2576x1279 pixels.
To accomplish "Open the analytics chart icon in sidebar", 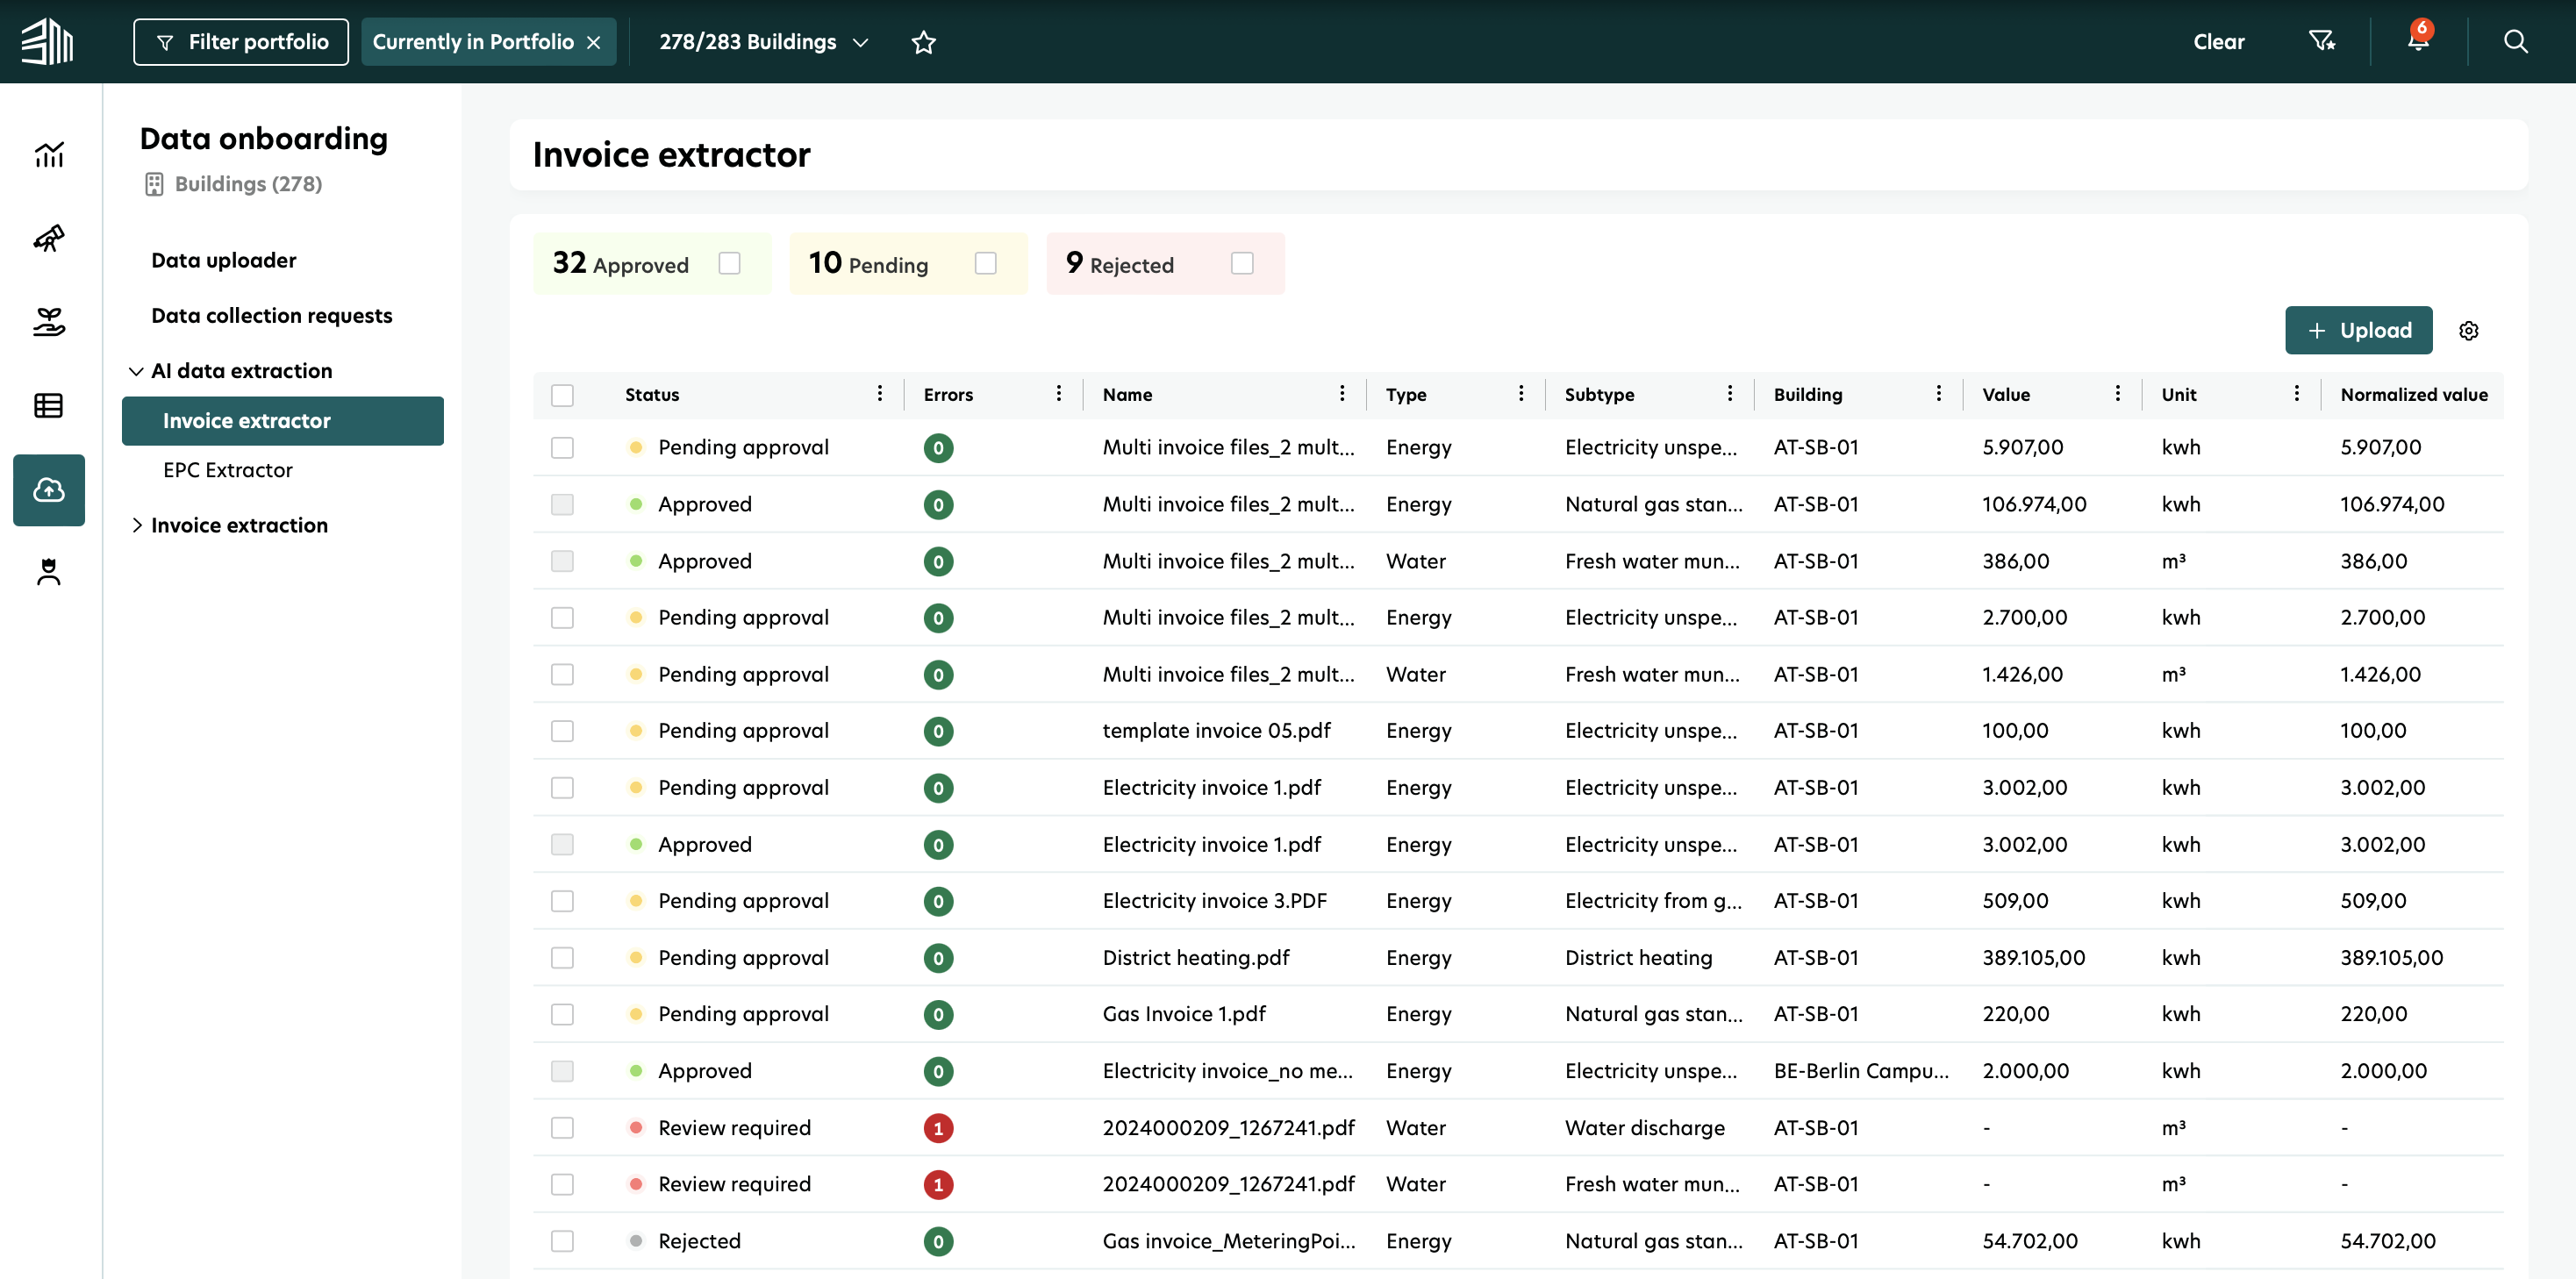I will (48, 154).
